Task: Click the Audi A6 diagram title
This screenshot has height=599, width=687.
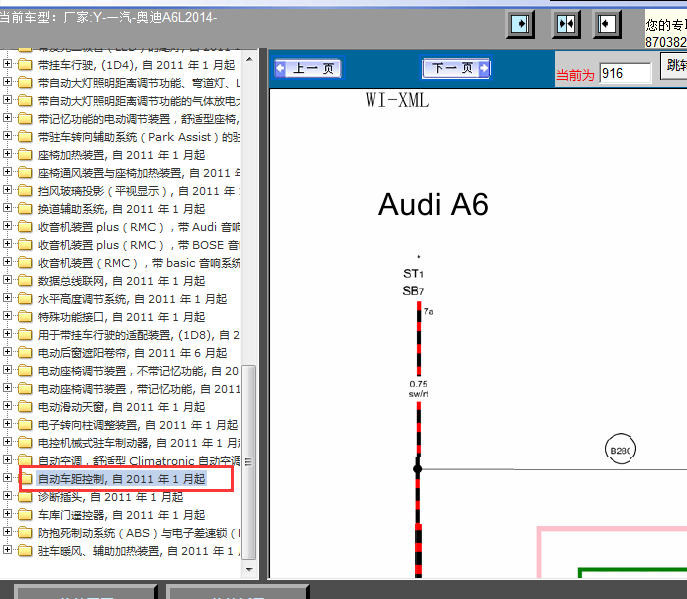Action: pos(433,205)
